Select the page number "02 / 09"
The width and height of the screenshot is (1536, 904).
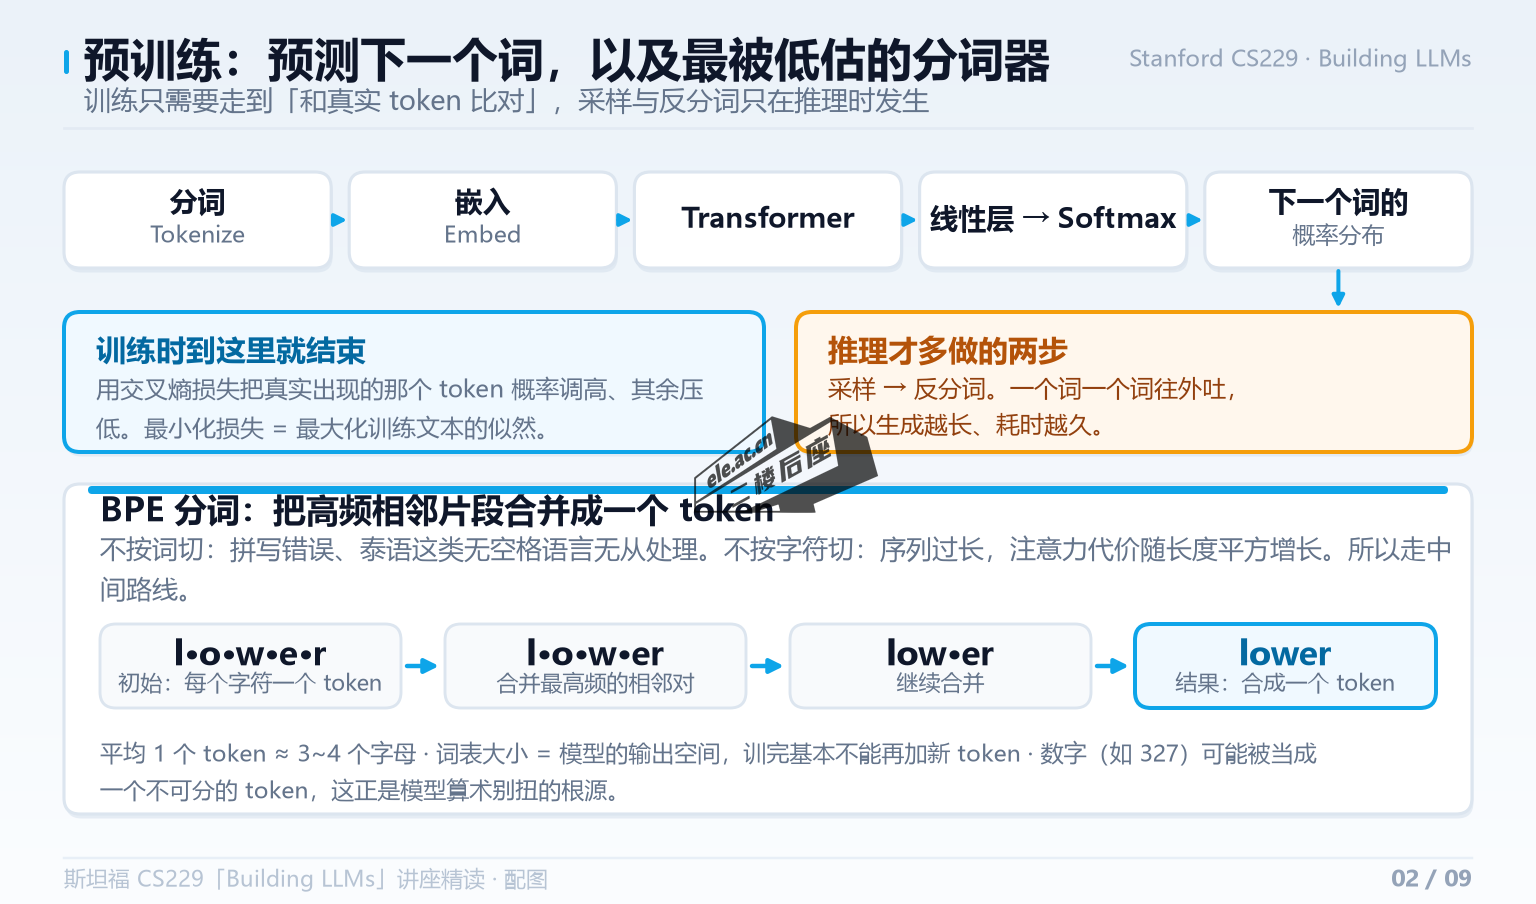(1431, 878)
